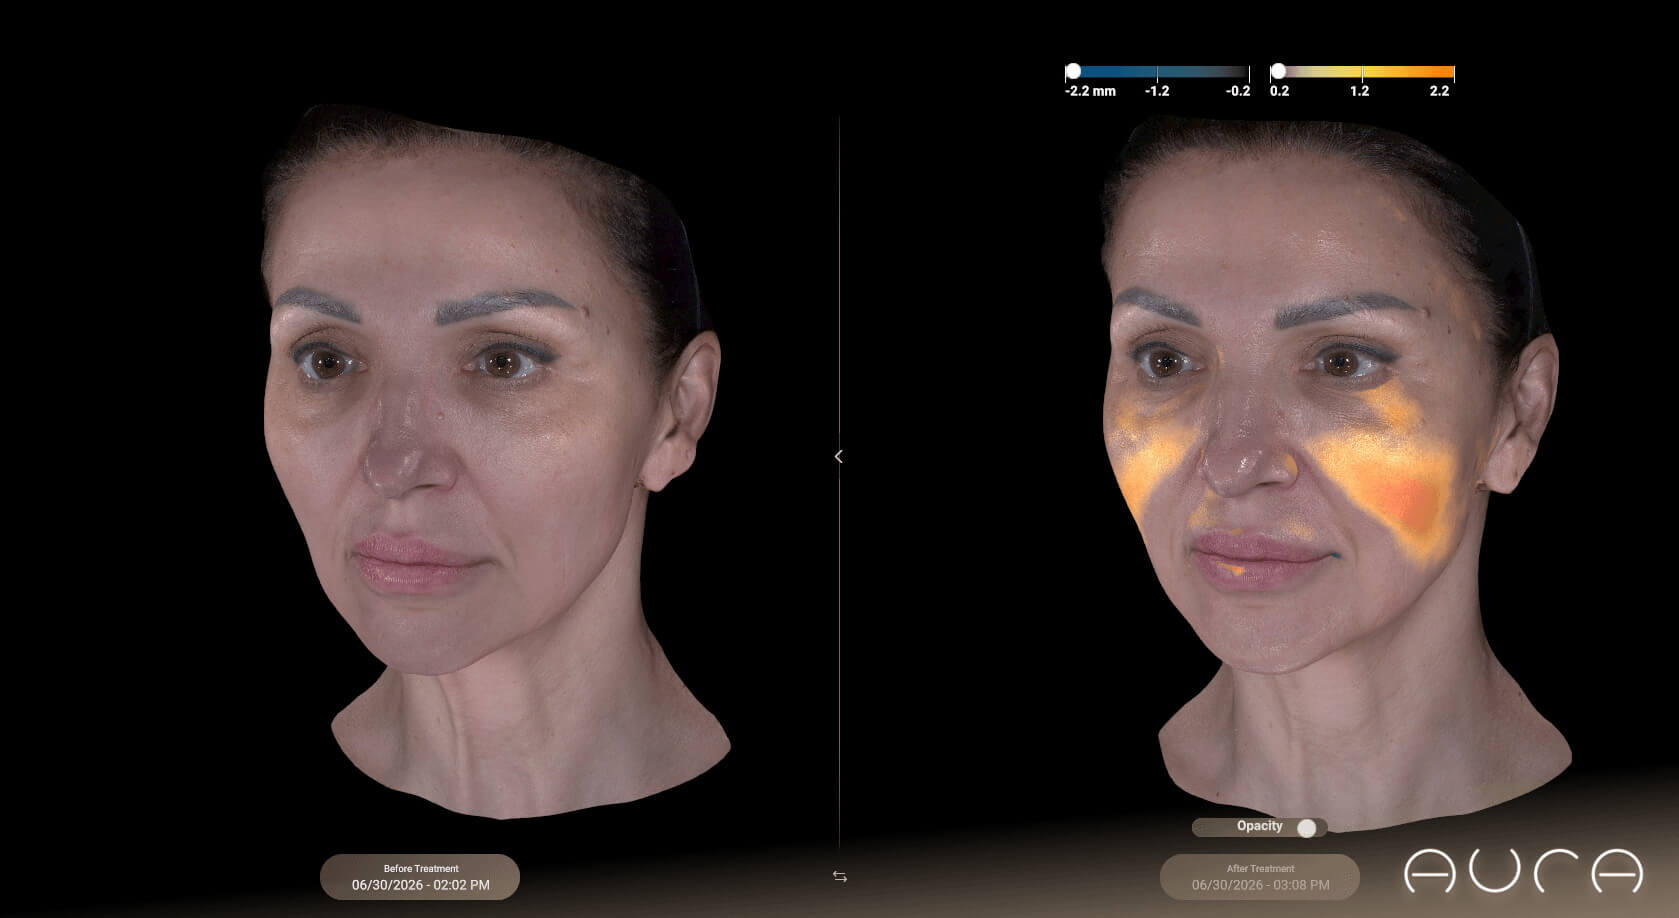
Task: Click the 0.2 scale label
Action: 1279,91
